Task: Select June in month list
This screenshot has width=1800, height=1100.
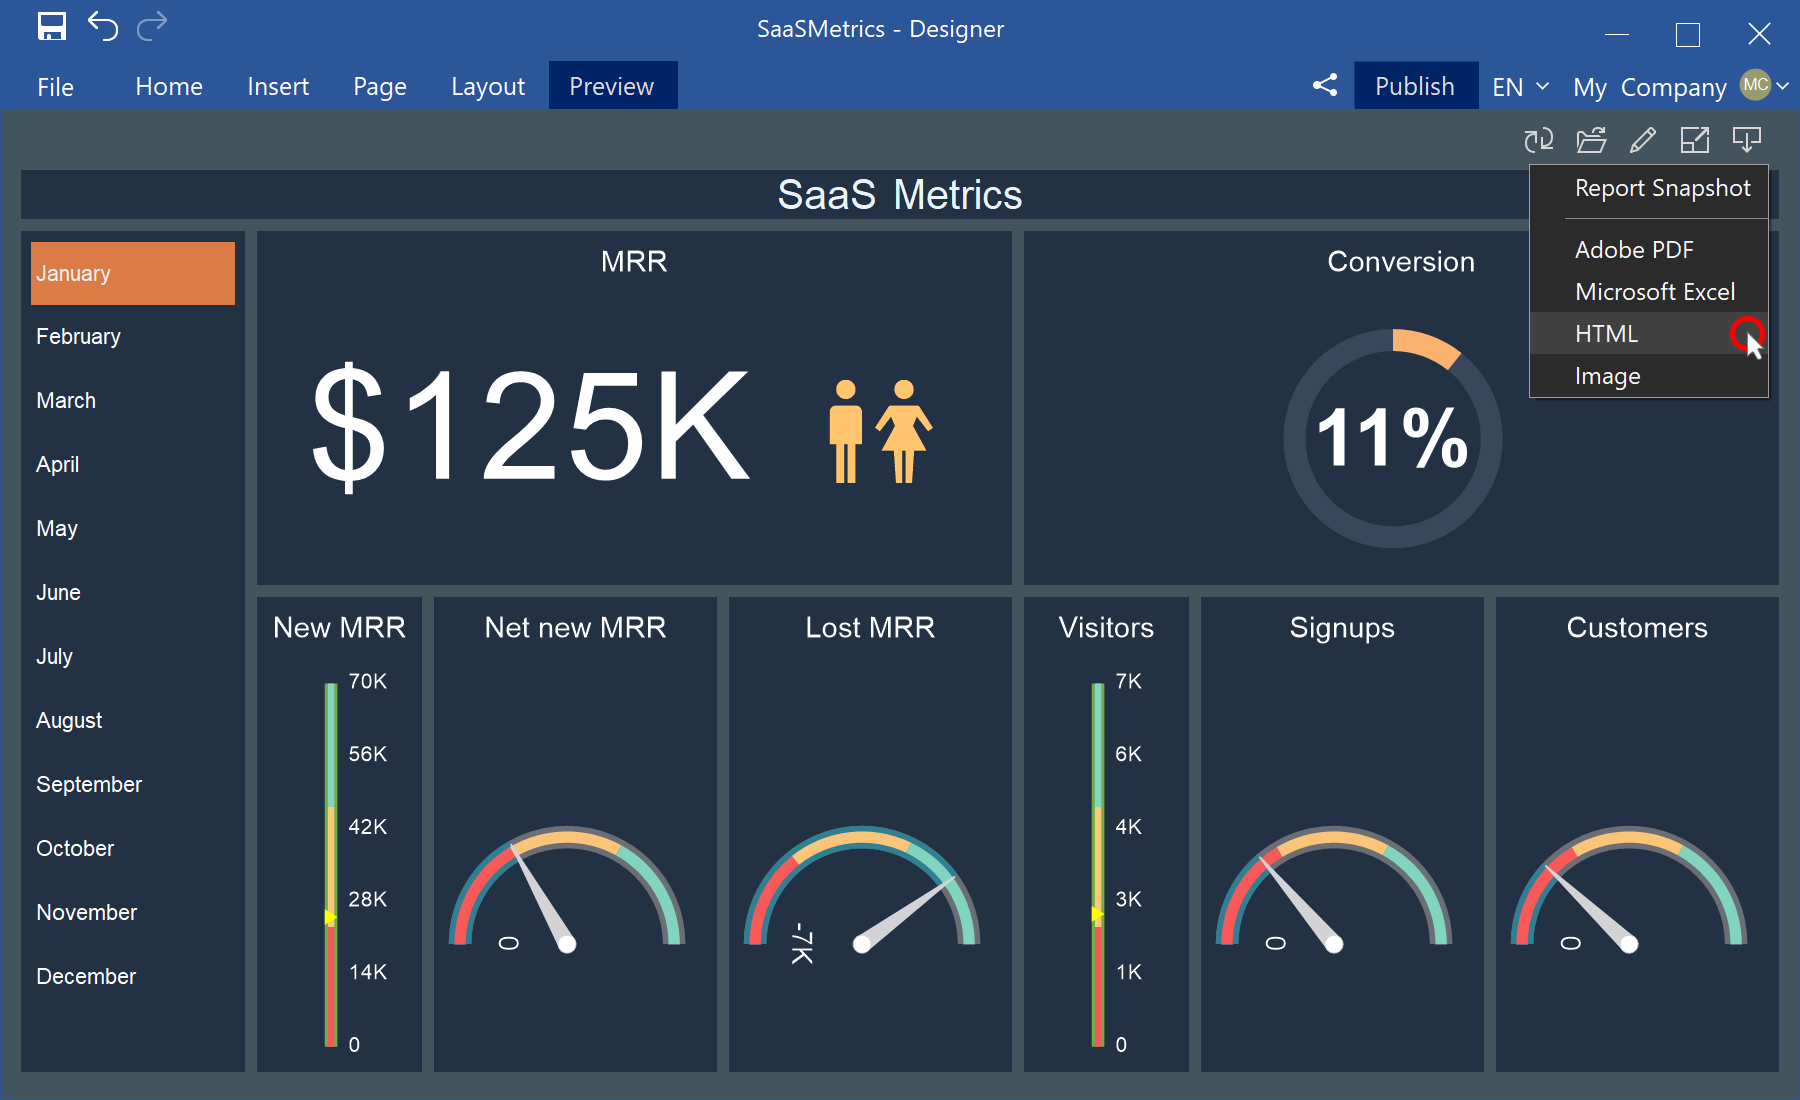Action: coord(133,593)
